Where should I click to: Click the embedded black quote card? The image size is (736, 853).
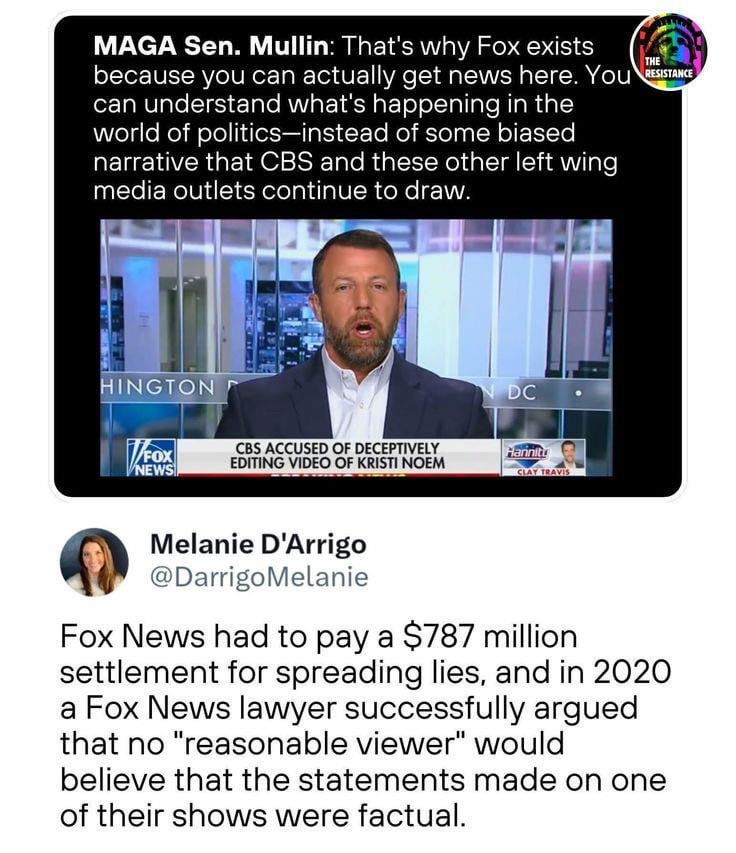[368, 256]
